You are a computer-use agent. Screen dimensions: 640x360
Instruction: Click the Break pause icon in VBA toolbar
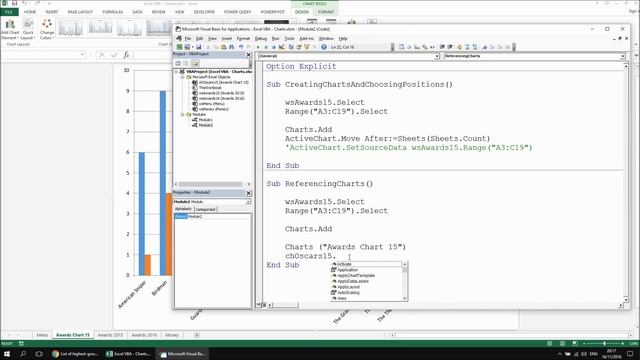(x=266, y=47)
